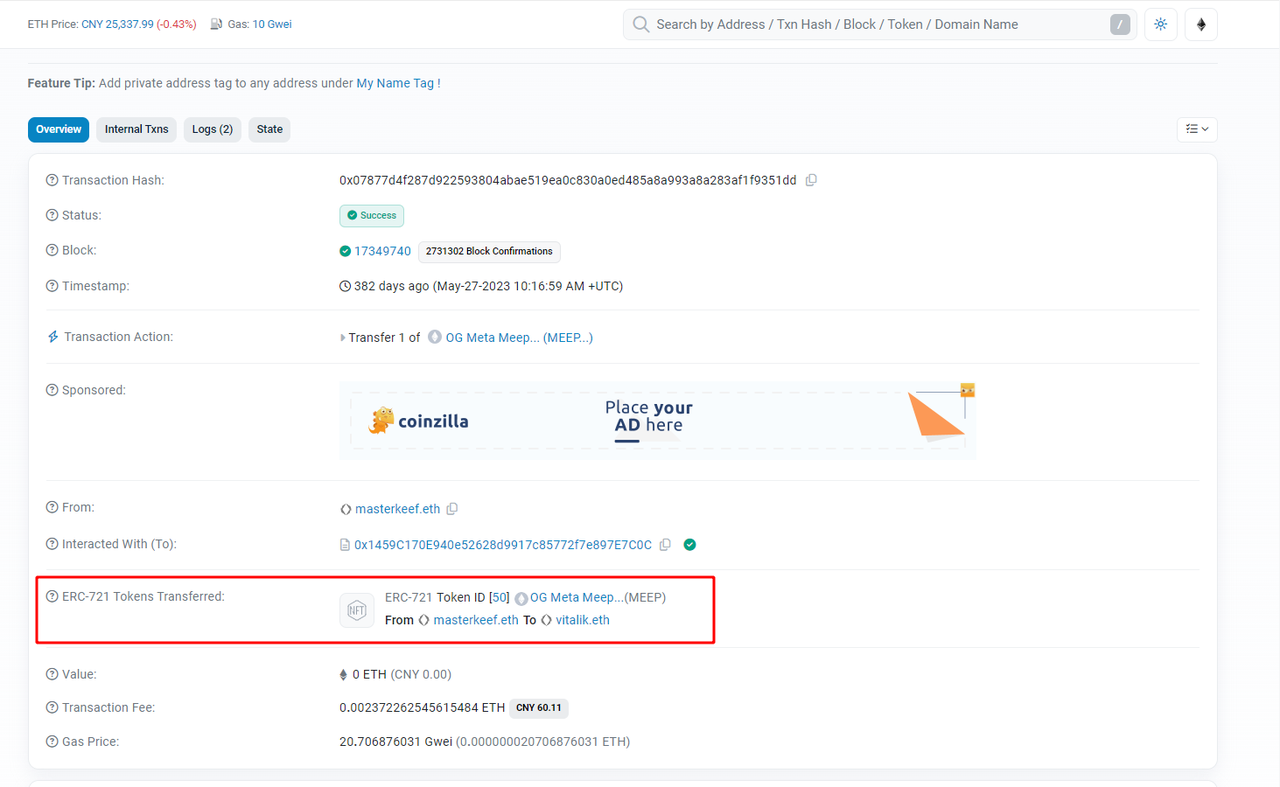Click the My Name Tag link
1280x787 pixels.
(395, 83)
